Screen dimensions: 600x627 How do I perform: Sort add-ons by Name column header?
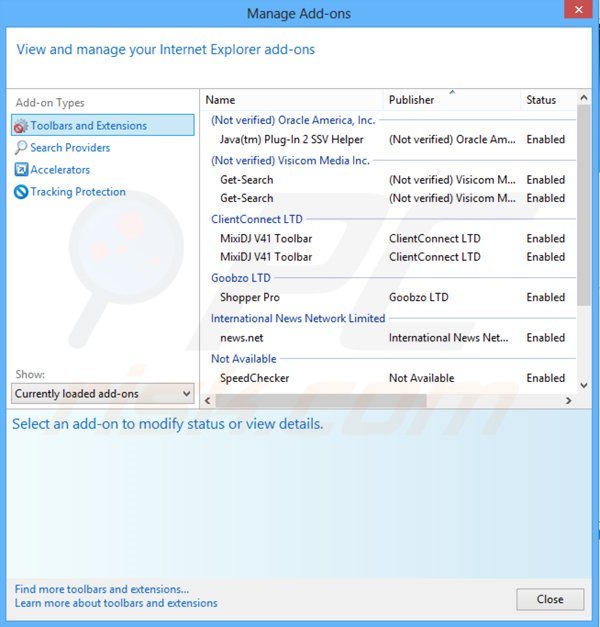point(292,100)
